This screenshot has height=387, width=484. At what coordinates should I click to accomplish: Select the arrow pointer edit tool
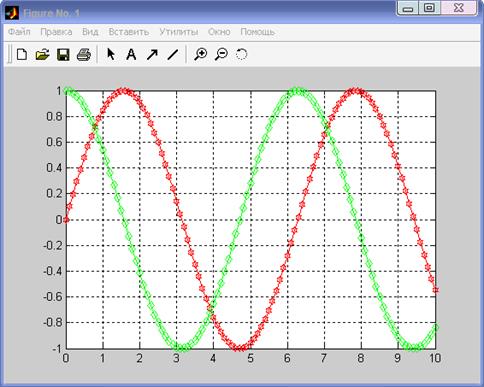point(111,54)
